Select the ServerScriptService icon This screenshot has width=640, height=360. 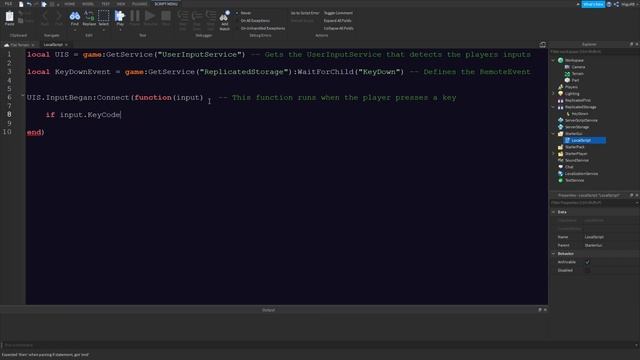tap(560, 120)
